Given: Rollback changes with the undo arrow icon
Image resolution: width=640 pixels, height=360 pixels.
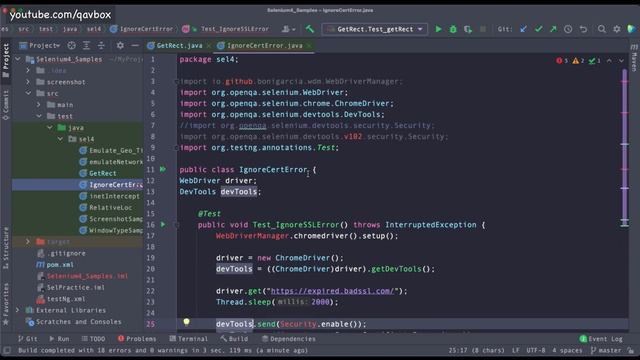Looking at the screenshot, I should tap(583, 29).
